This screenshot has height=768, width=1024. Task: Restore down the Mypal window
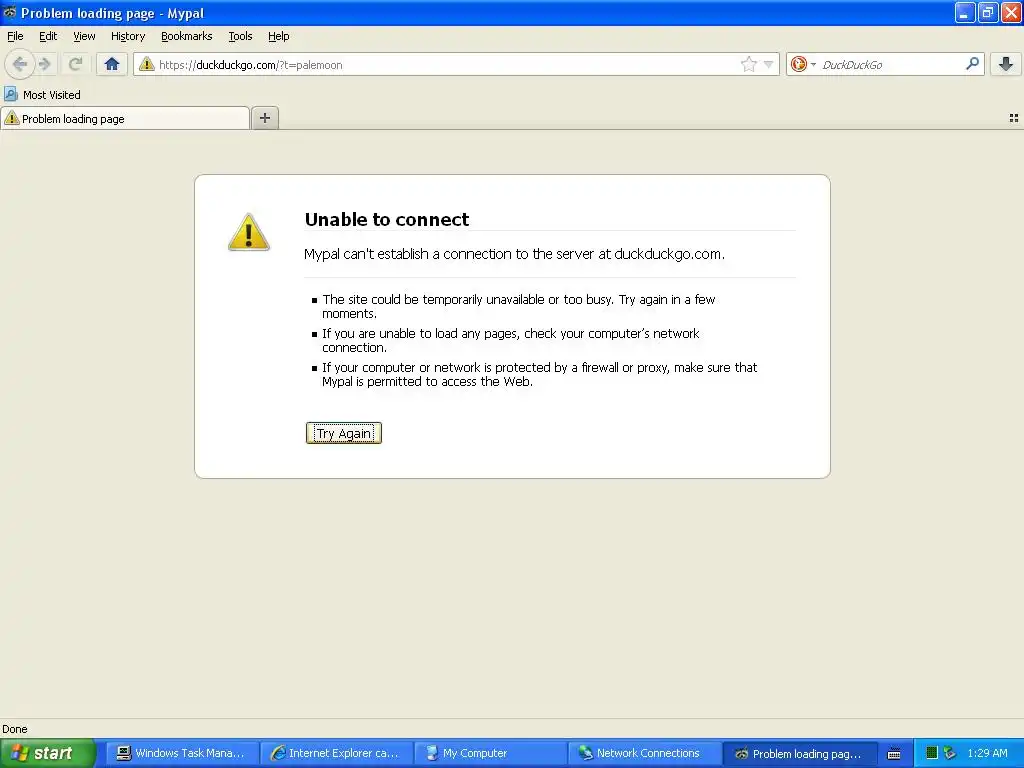click(987, 12)
